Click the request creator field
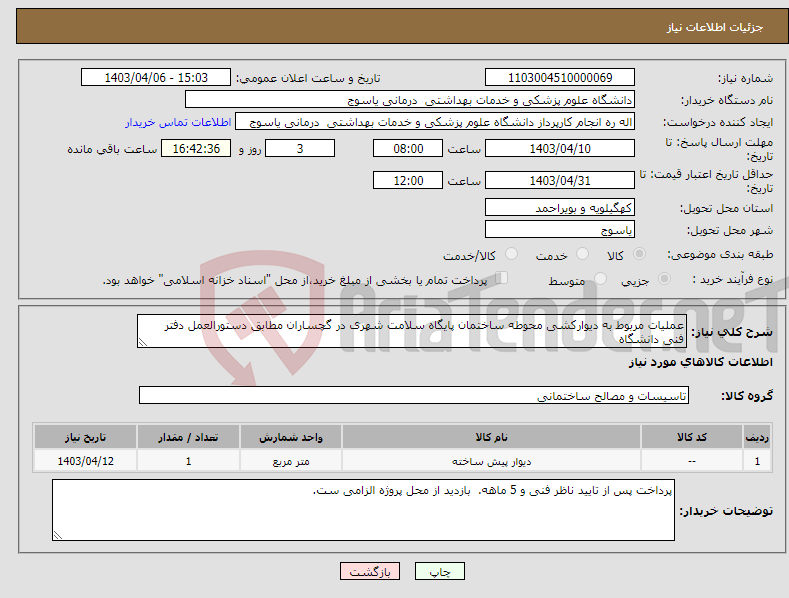Viewport: 789px width, 598px height. pyautogui.click(x=435, y=122)
